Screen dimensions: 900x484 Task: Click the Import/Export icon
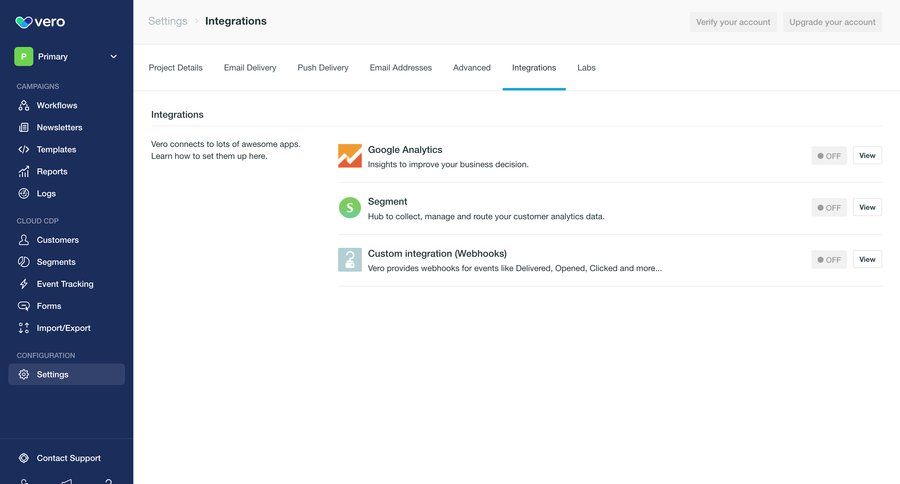[x=24, y=328]
